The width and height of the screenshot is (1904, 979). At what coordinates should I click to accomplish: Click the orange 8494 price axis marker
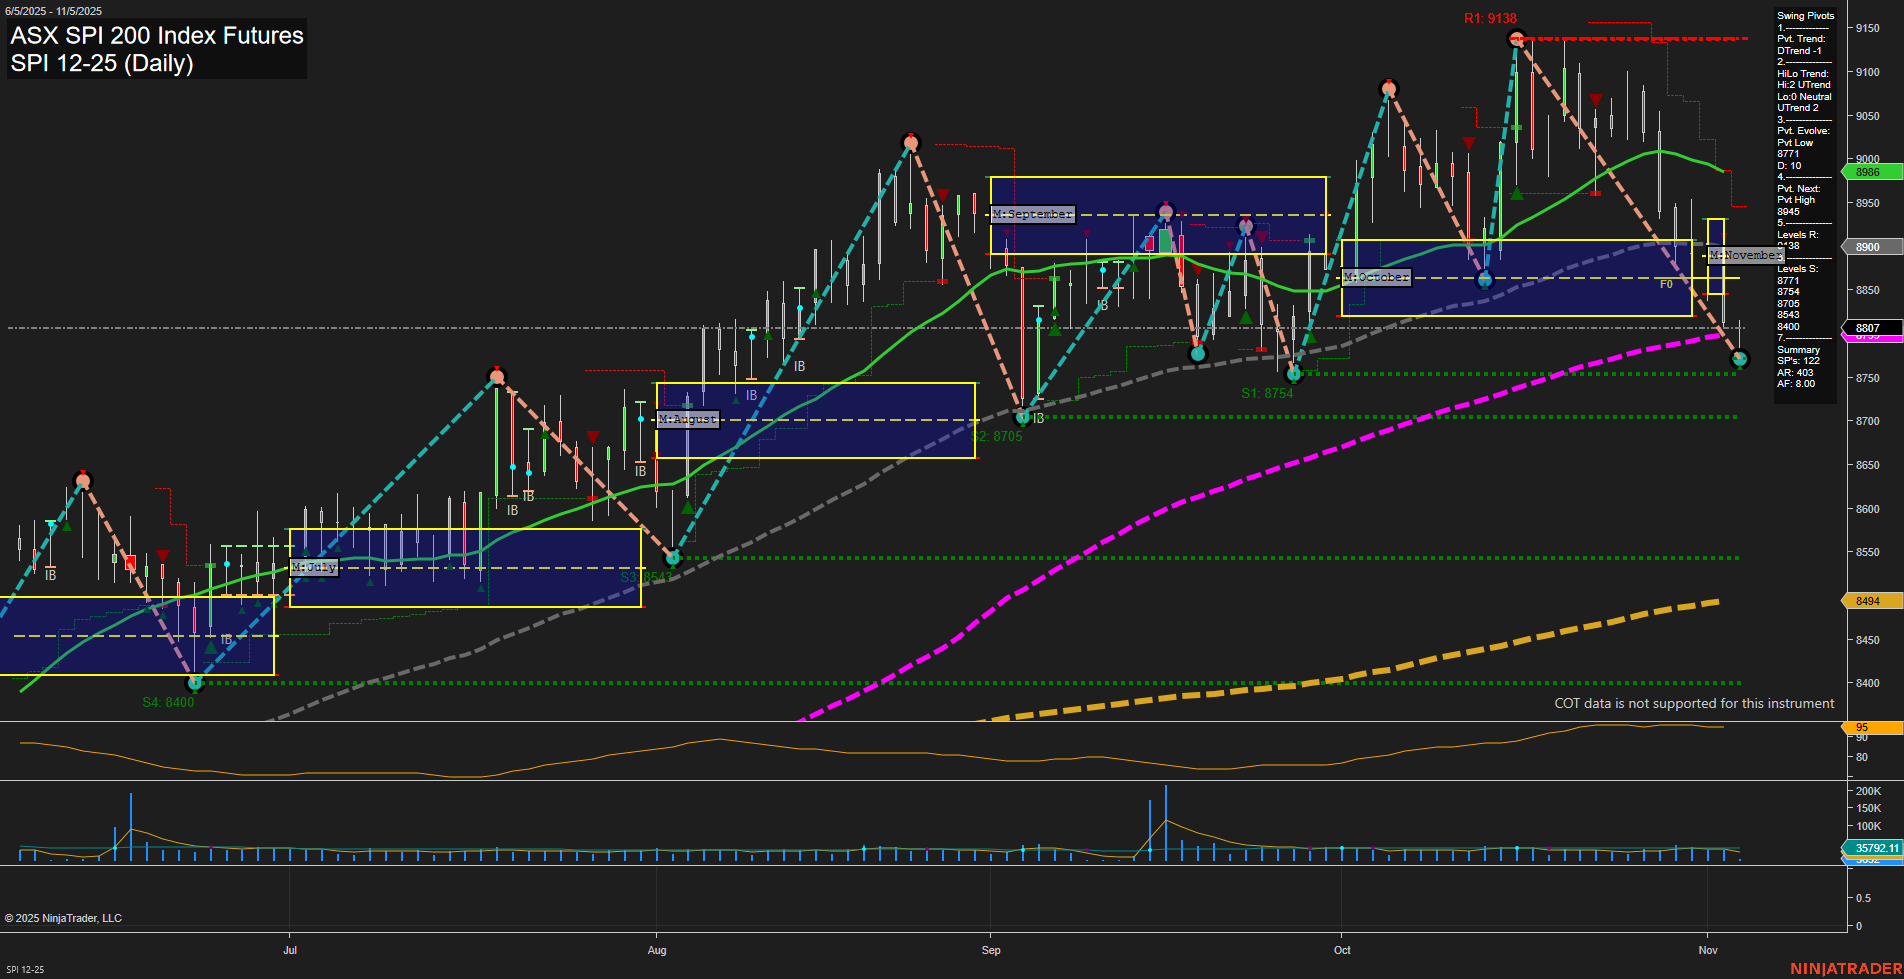coord(1870,601)
